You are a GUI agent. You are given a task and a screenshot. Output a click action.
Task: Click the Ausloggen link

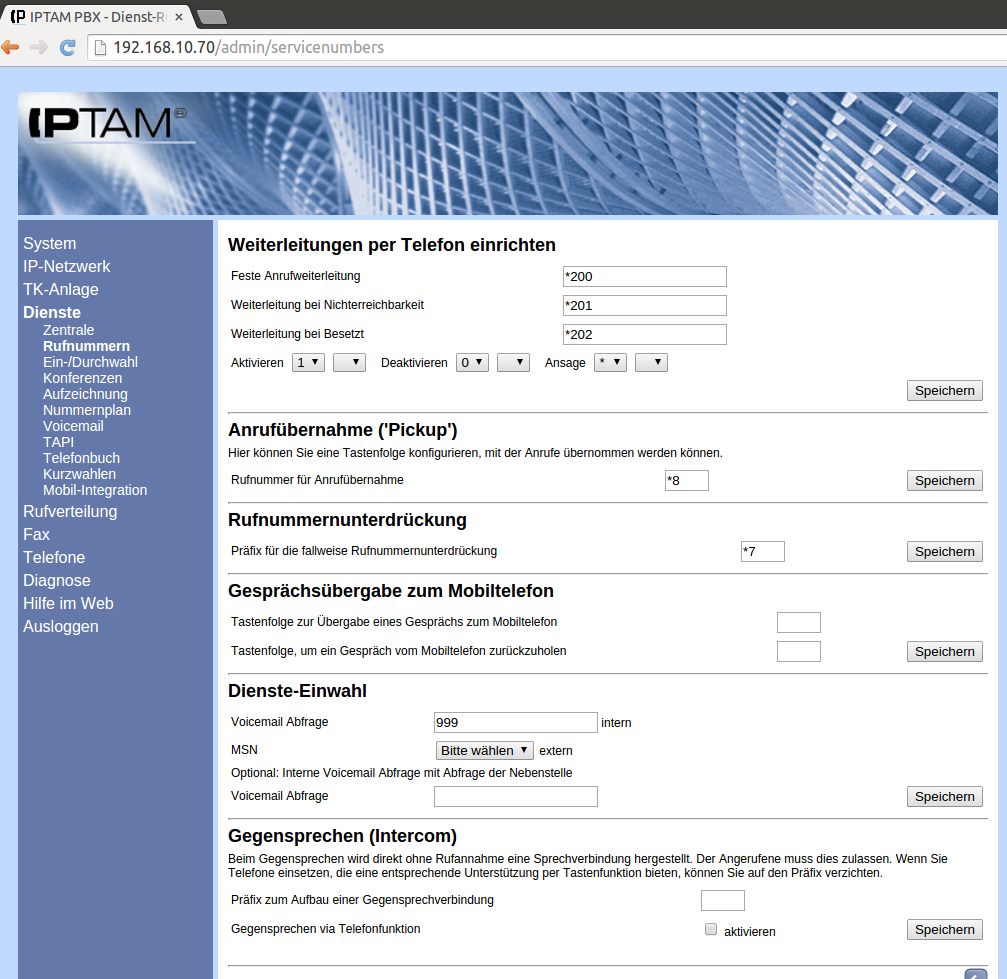(x=61, y=626)
